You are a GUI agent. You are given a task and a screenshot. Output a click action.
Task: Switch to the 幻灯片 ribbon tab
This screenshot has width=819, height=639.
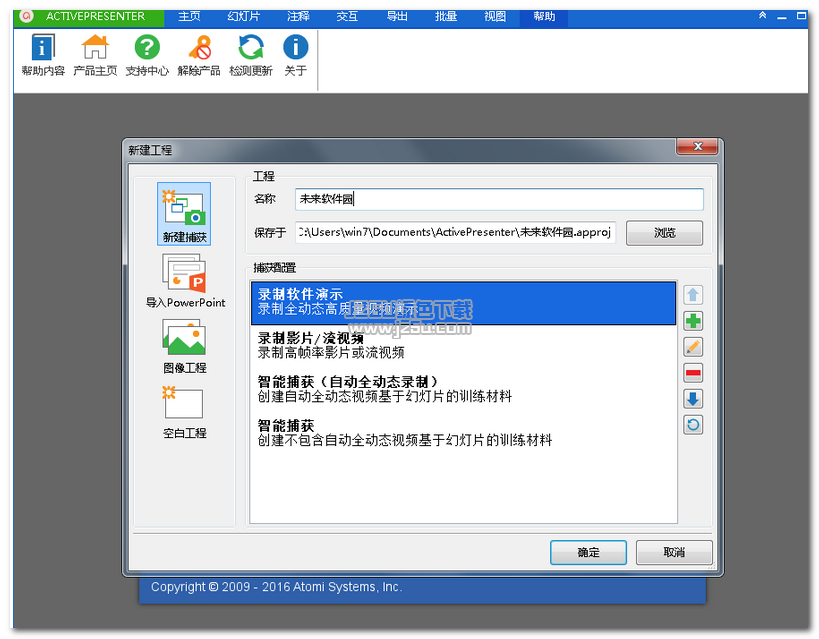pos(243,17)
